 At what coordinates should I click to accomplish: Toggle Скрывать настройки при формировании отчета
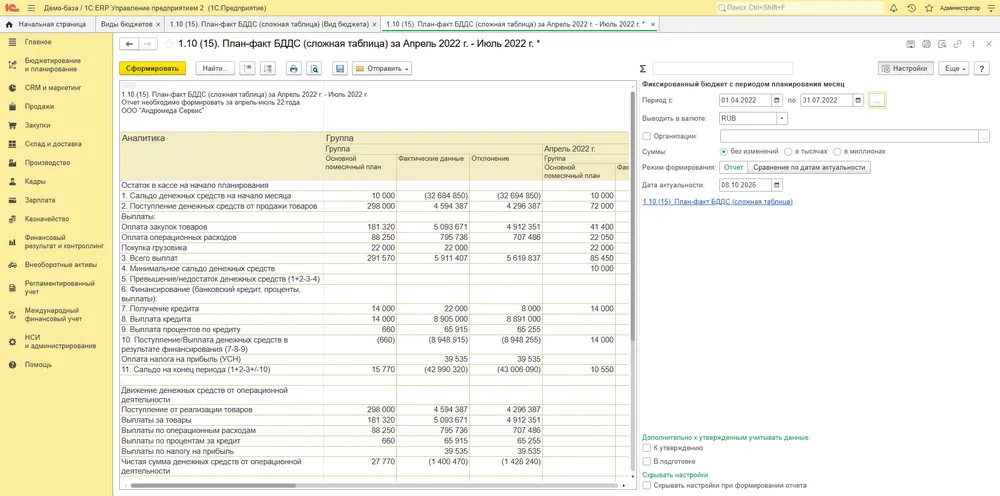[647, 486]
